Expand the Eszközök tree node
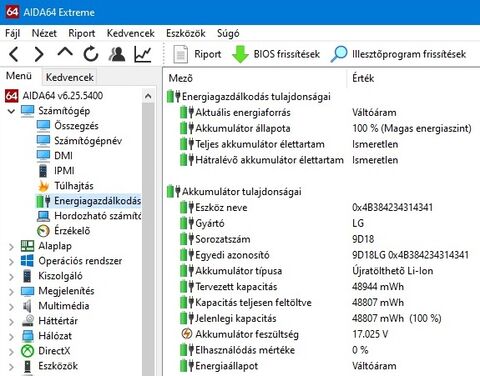Screen dimensions: 480x376 pyautogui.click(x=11, y=366)
